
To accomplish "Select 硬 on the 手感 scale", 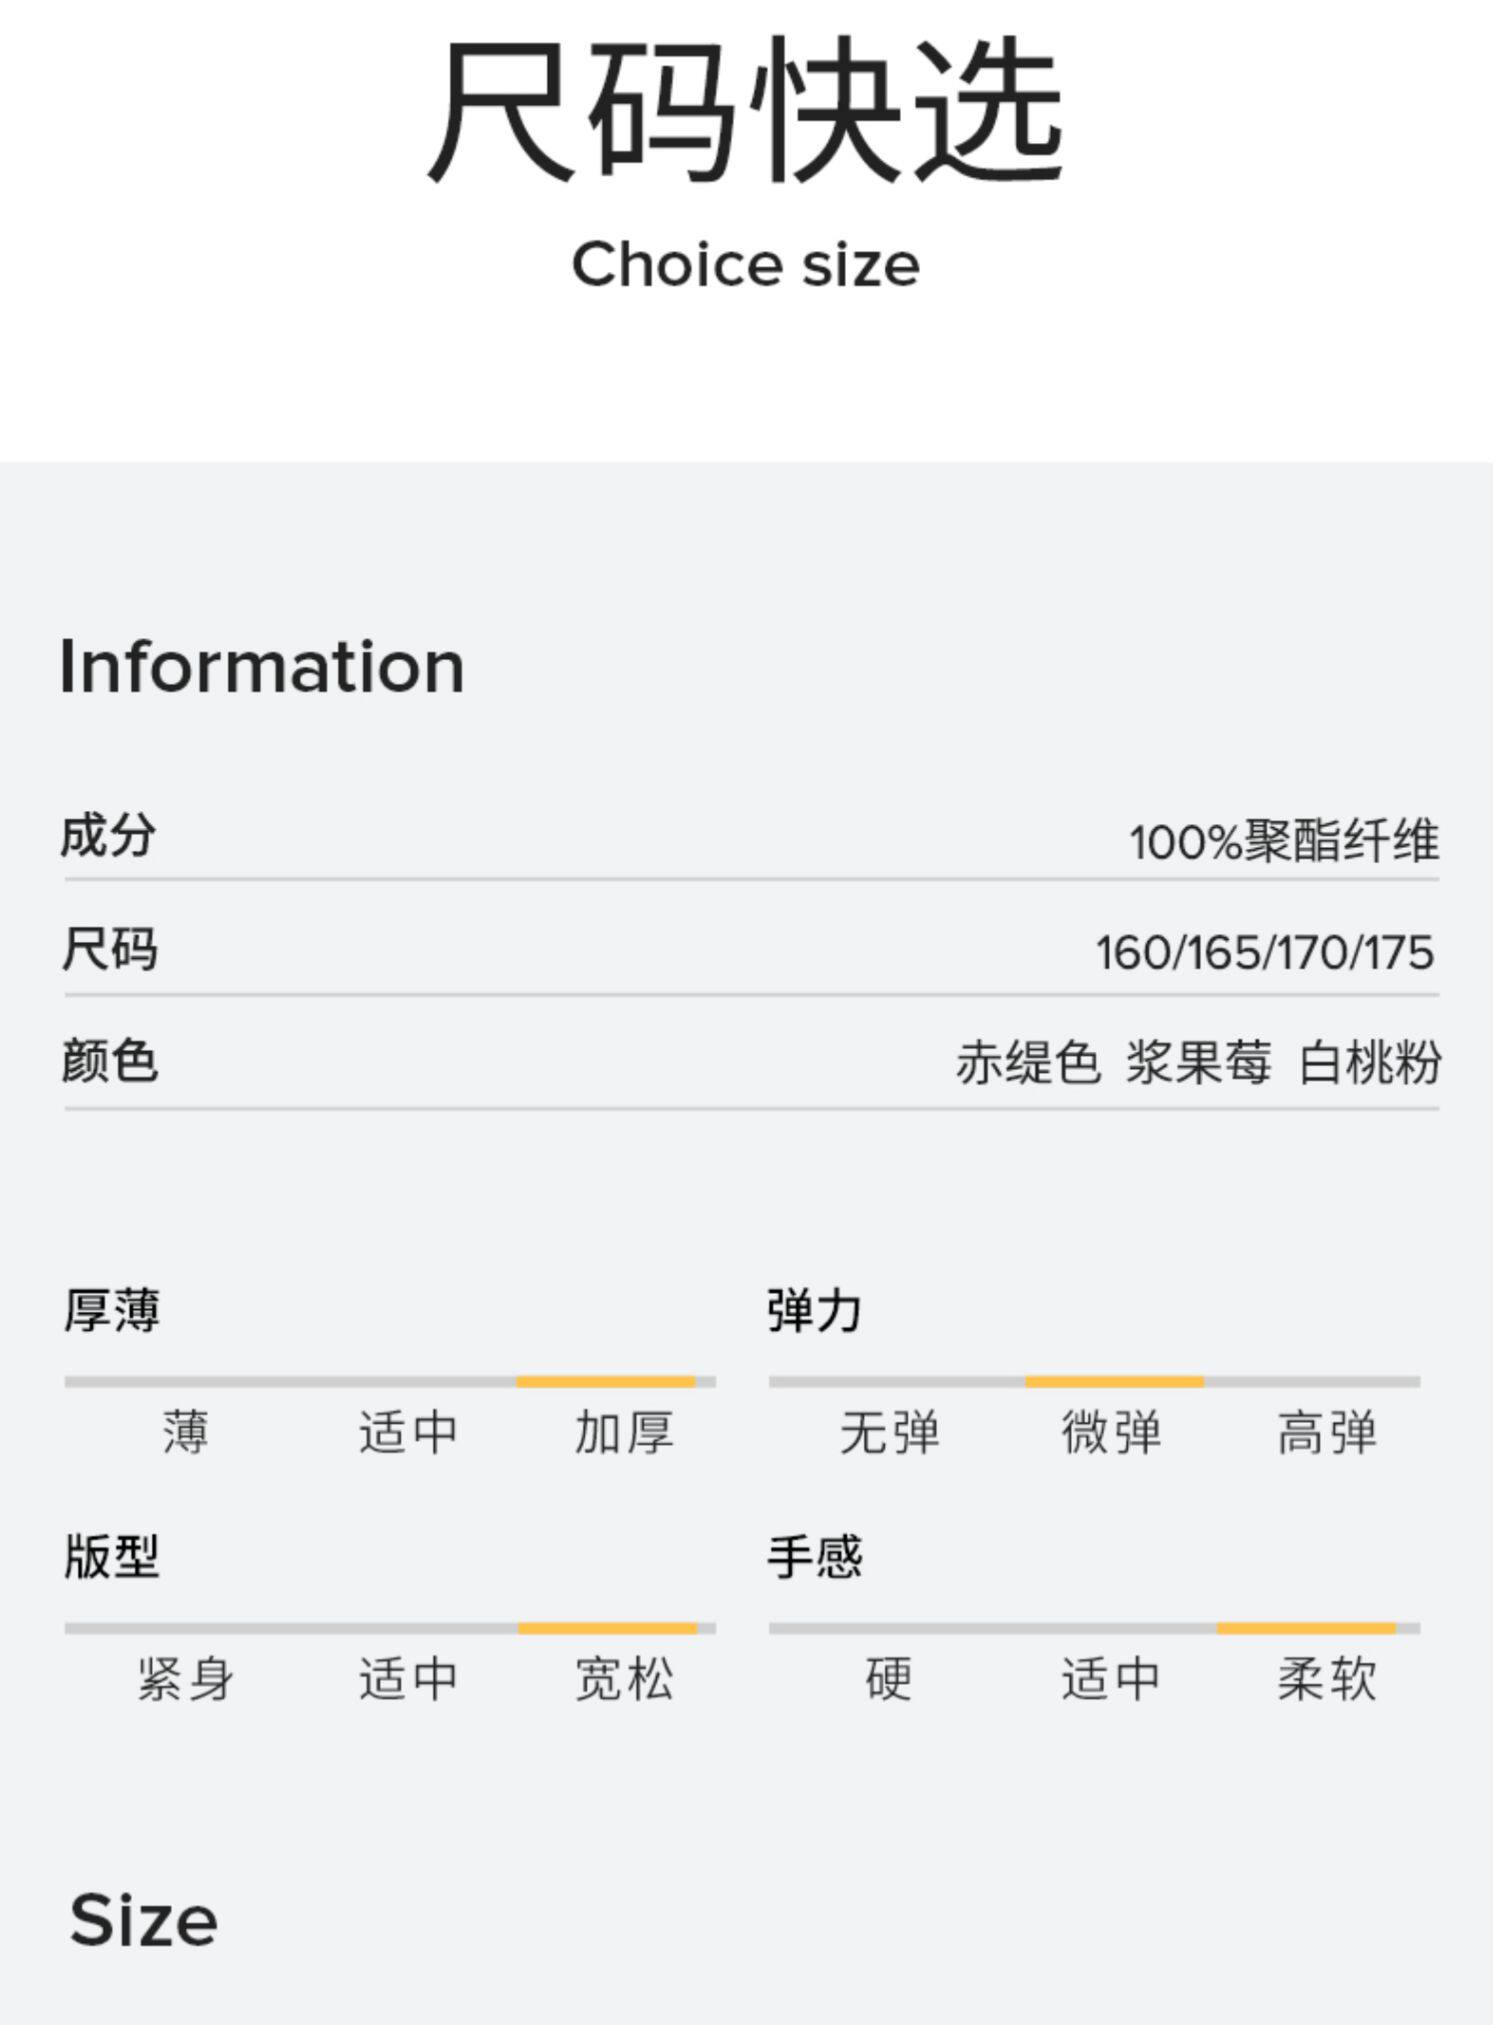I will pos(889,1678).
